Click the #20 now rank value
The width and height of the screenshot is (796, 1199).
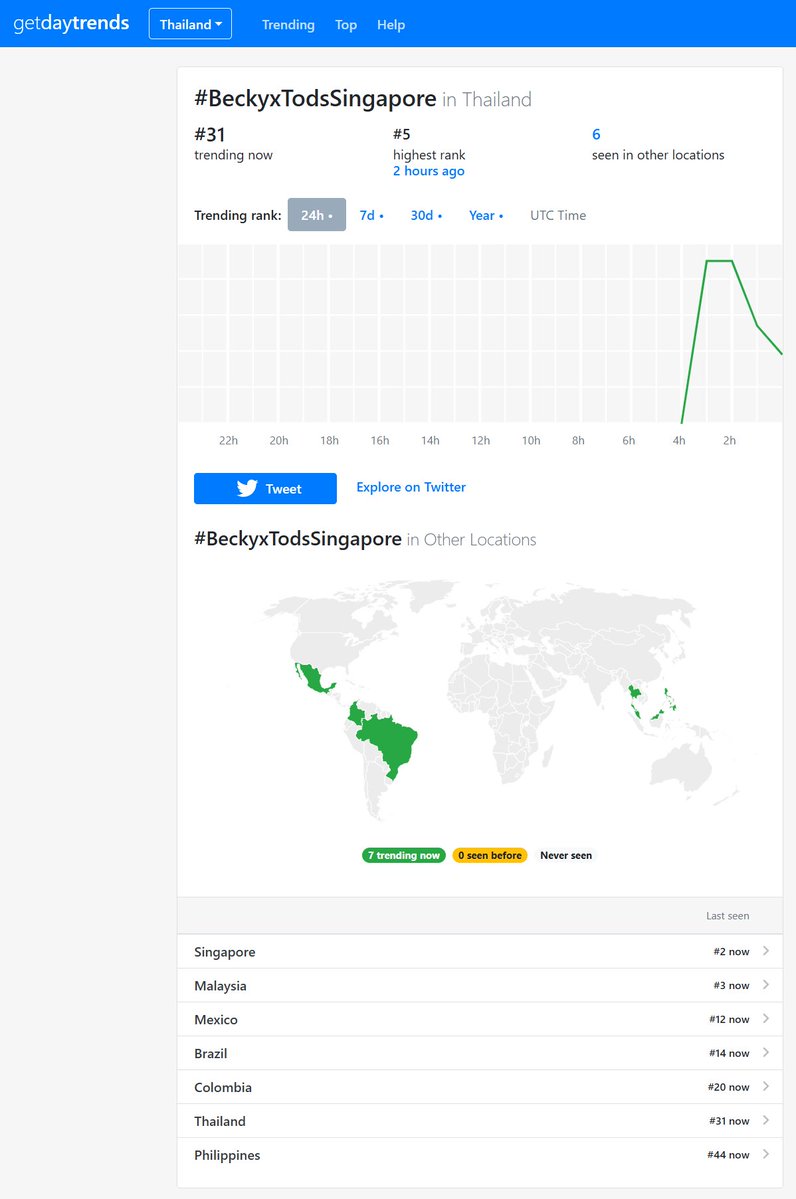click(x=728, y=1087)
